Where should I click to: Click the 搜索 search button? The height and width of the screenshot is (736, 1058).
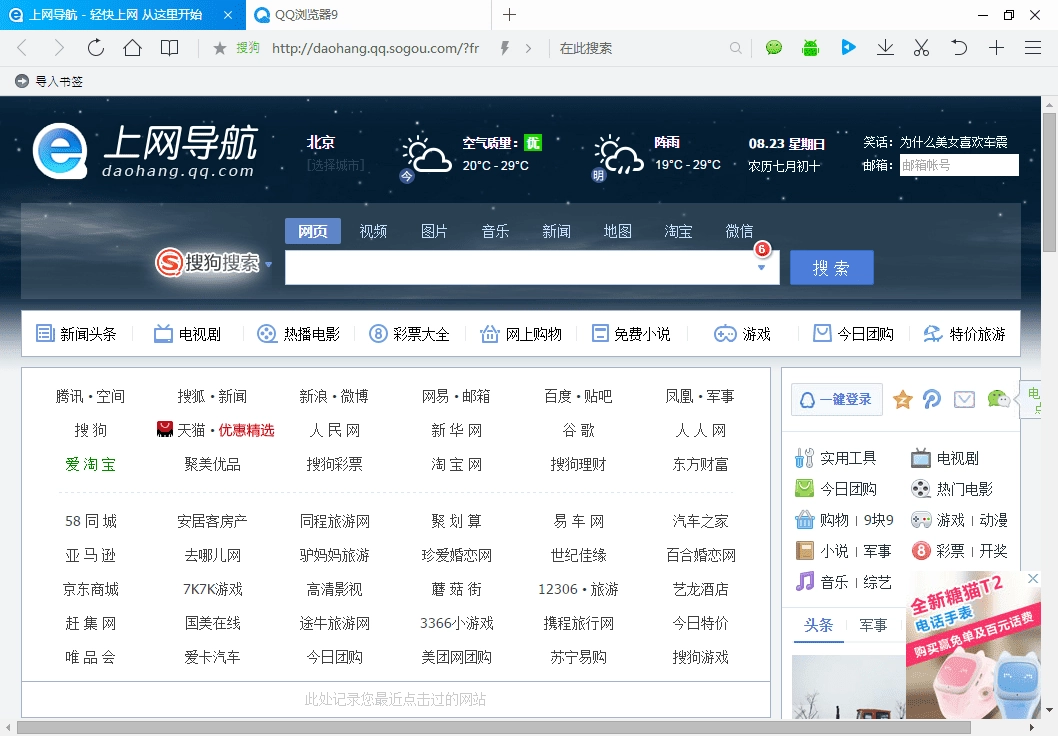(x=831, y=268)
